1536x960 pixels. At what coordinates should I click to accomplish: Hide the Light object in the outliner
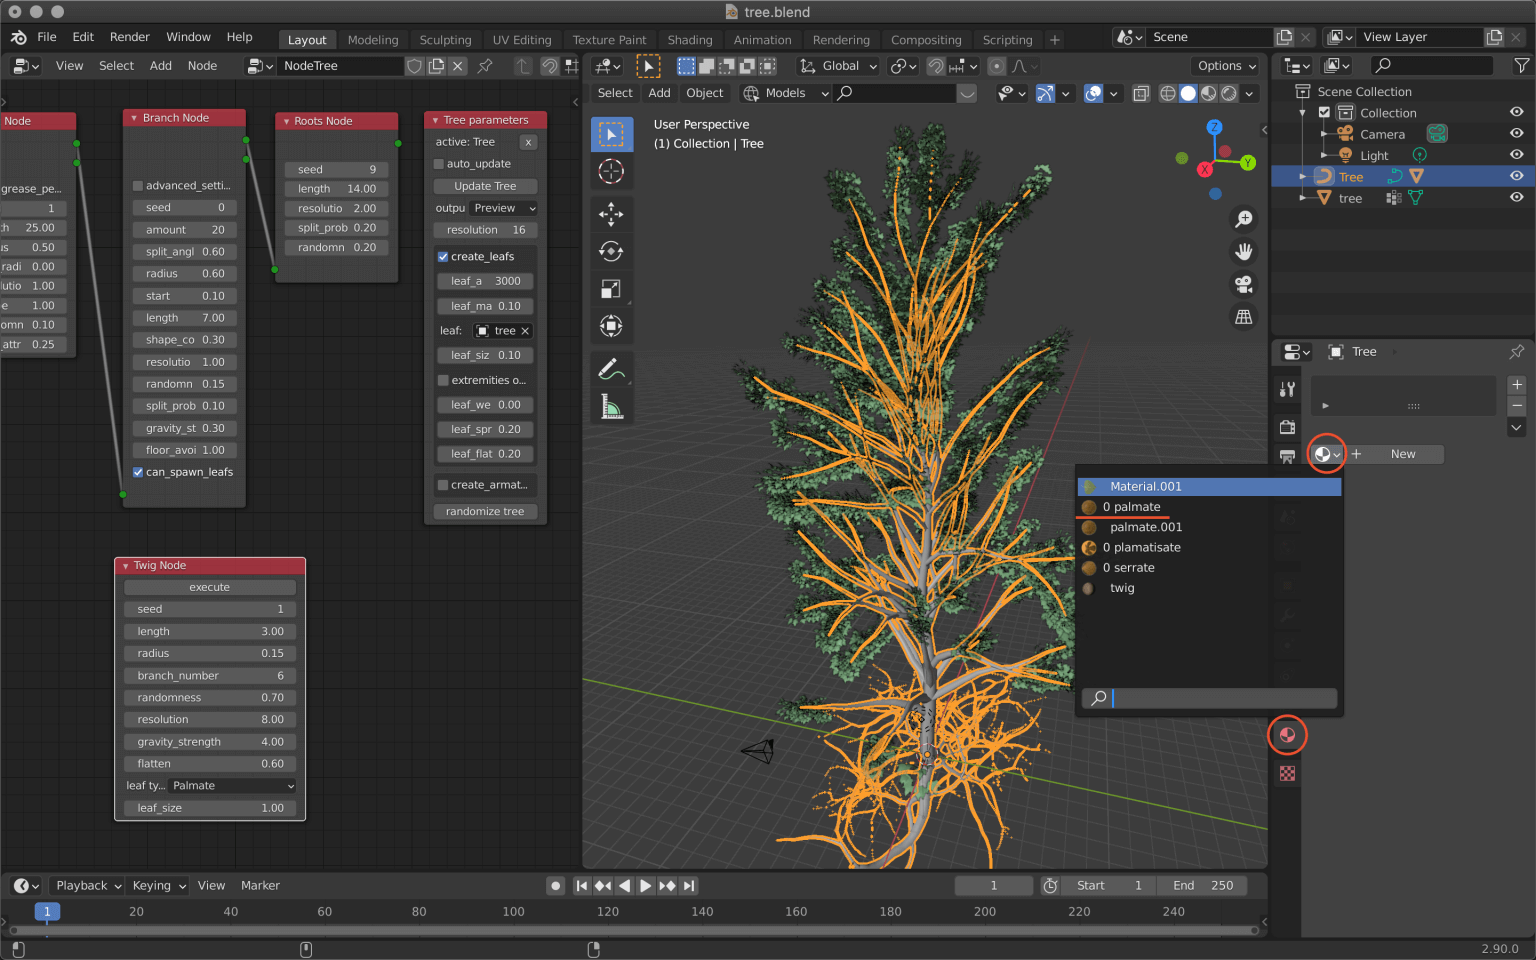tap(1517, 155)
